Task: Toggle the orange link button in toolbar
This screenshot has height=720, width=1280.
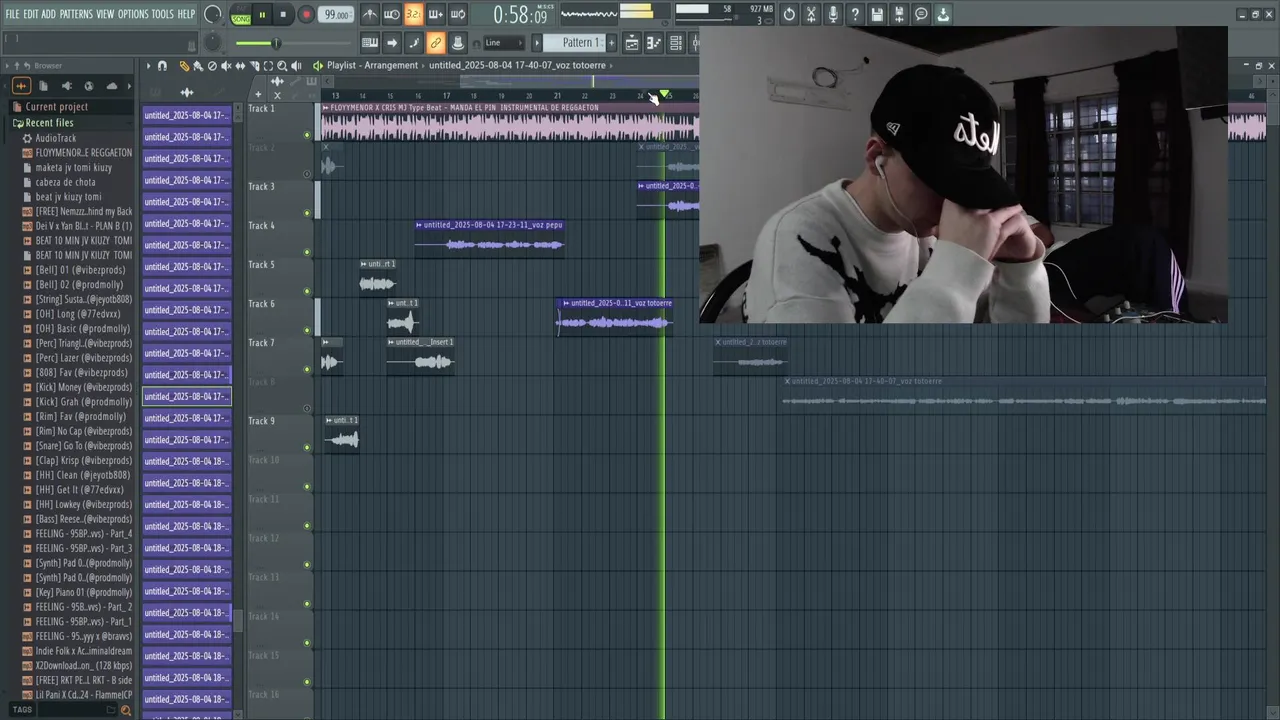Action: click(x=436, y=43)
